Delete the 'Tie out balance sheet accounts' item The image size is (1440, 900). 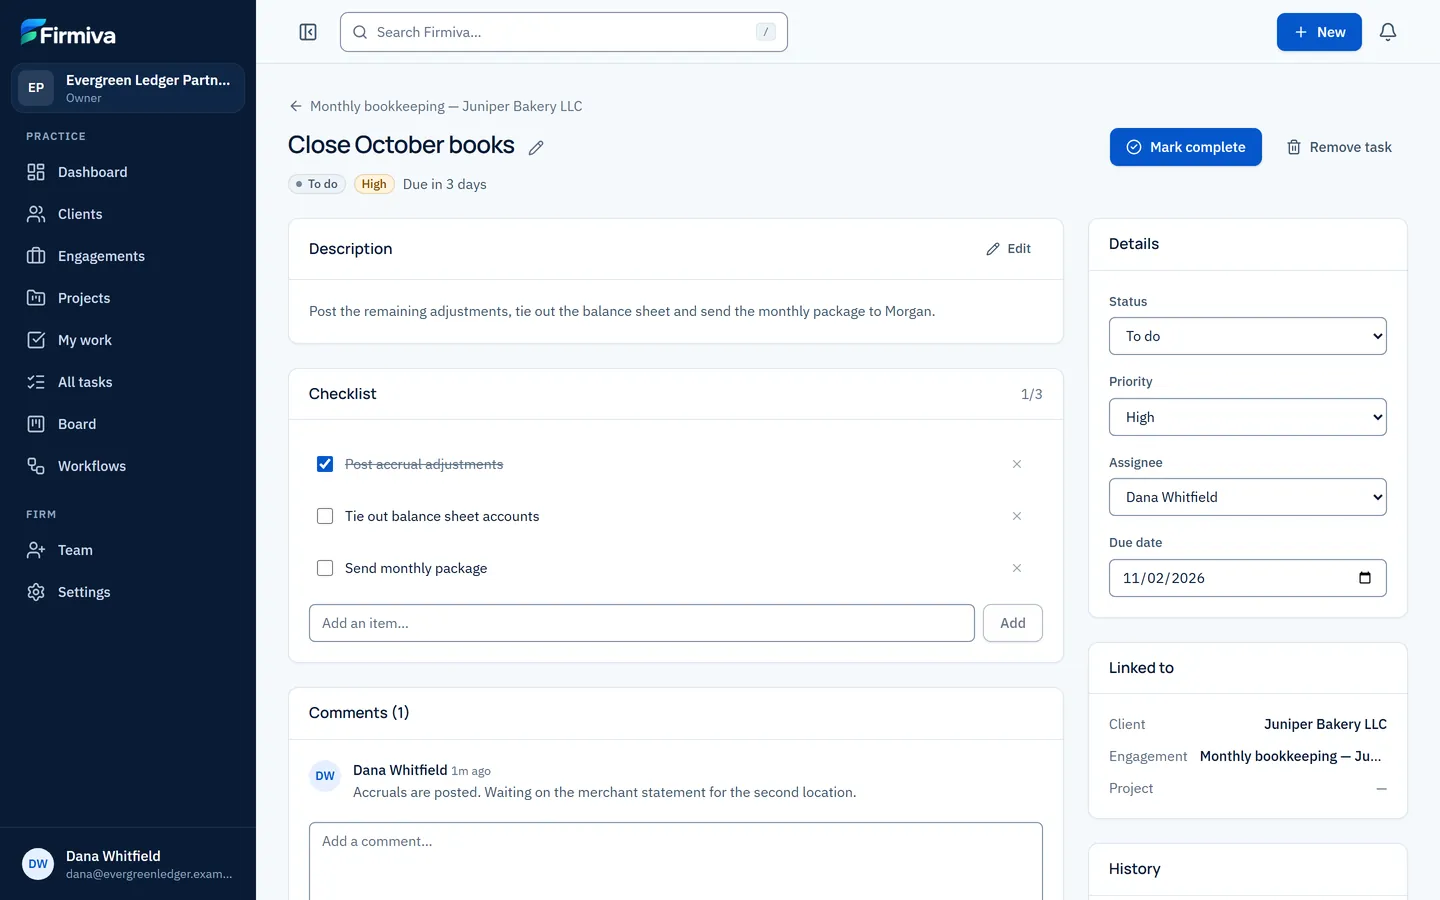pyautogui.click(x=1017, y=516)
